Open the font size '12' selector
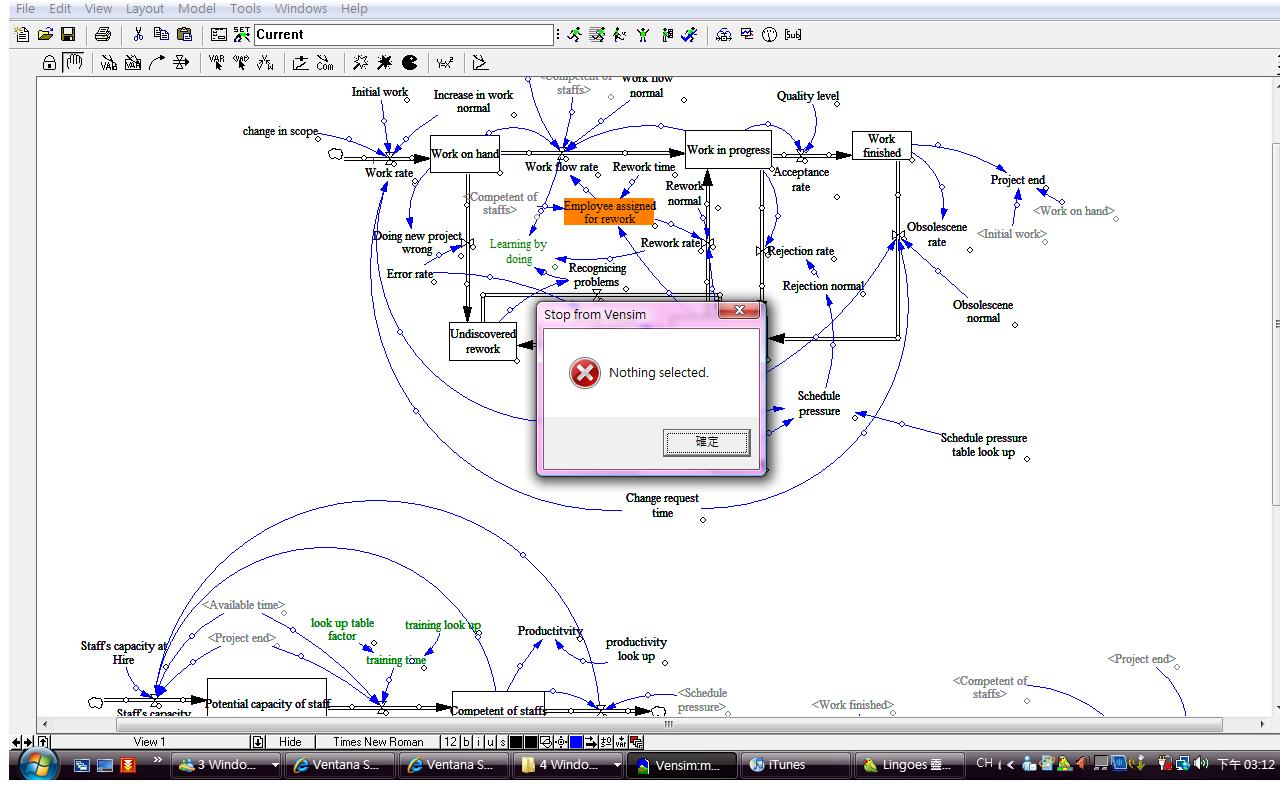1280x800 pixels. 449,742
